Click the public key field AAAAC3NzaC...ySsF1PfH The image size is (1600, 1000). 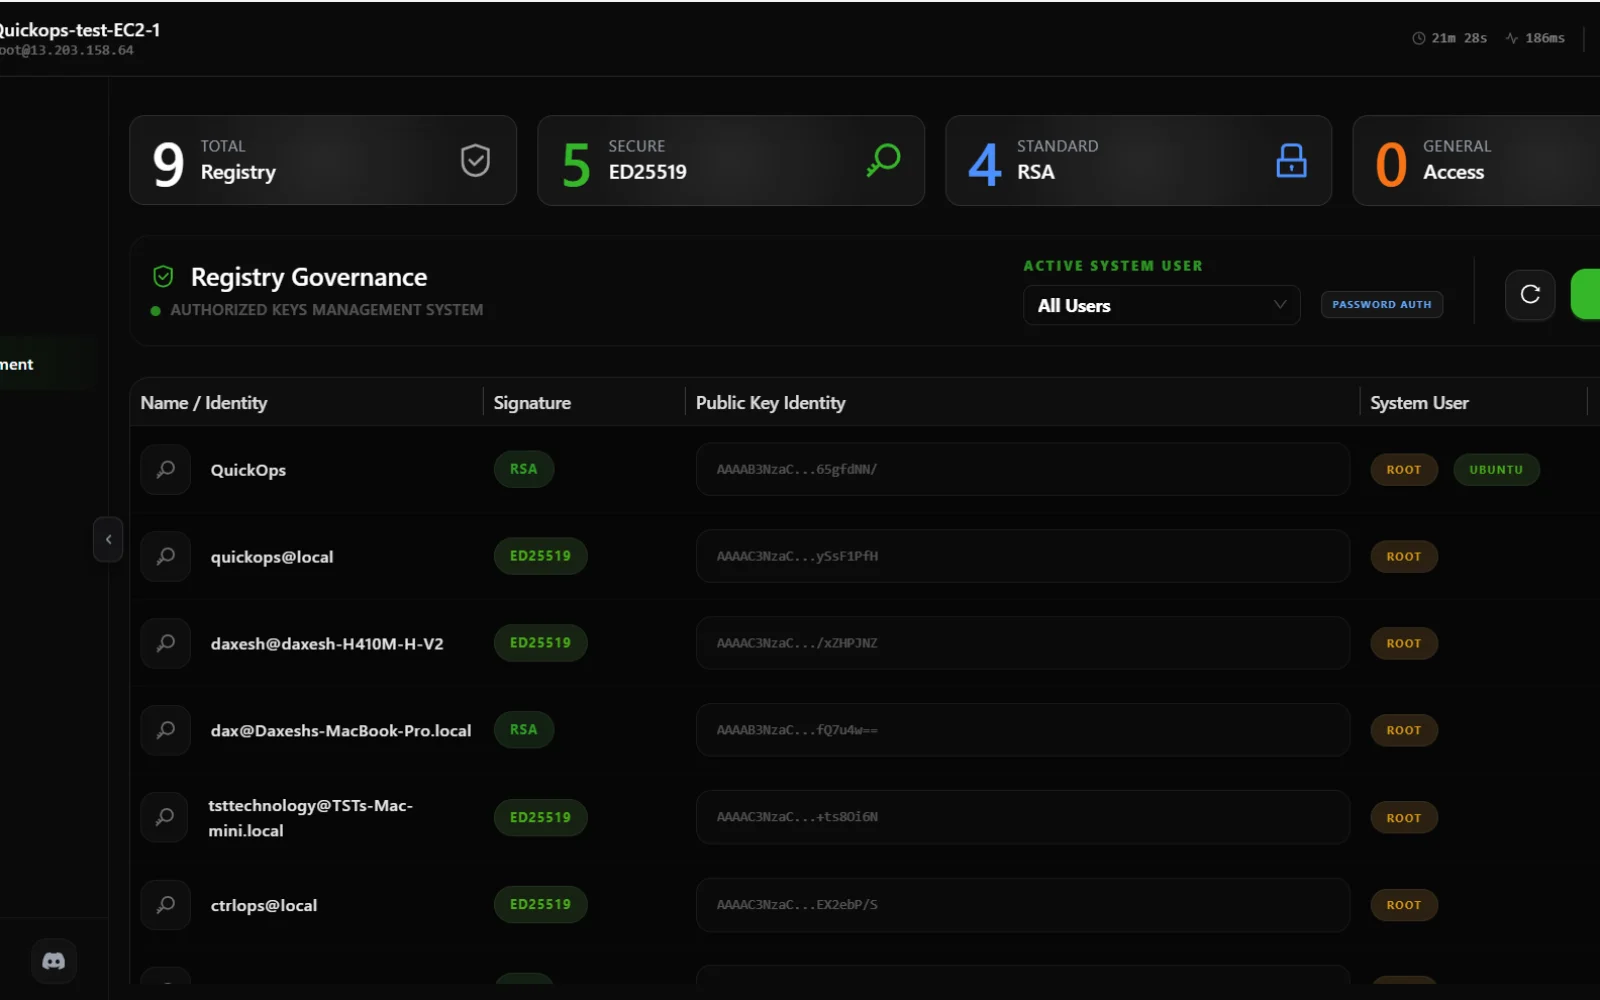pos(1023,556)
